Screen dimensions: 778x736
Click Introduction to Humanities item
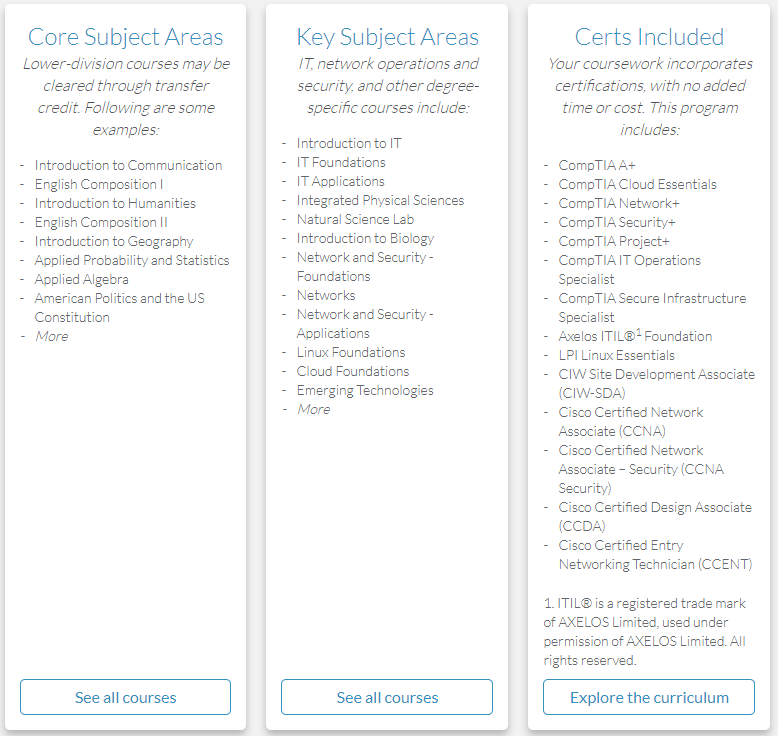pyautogui.click(x=115, y=203)
